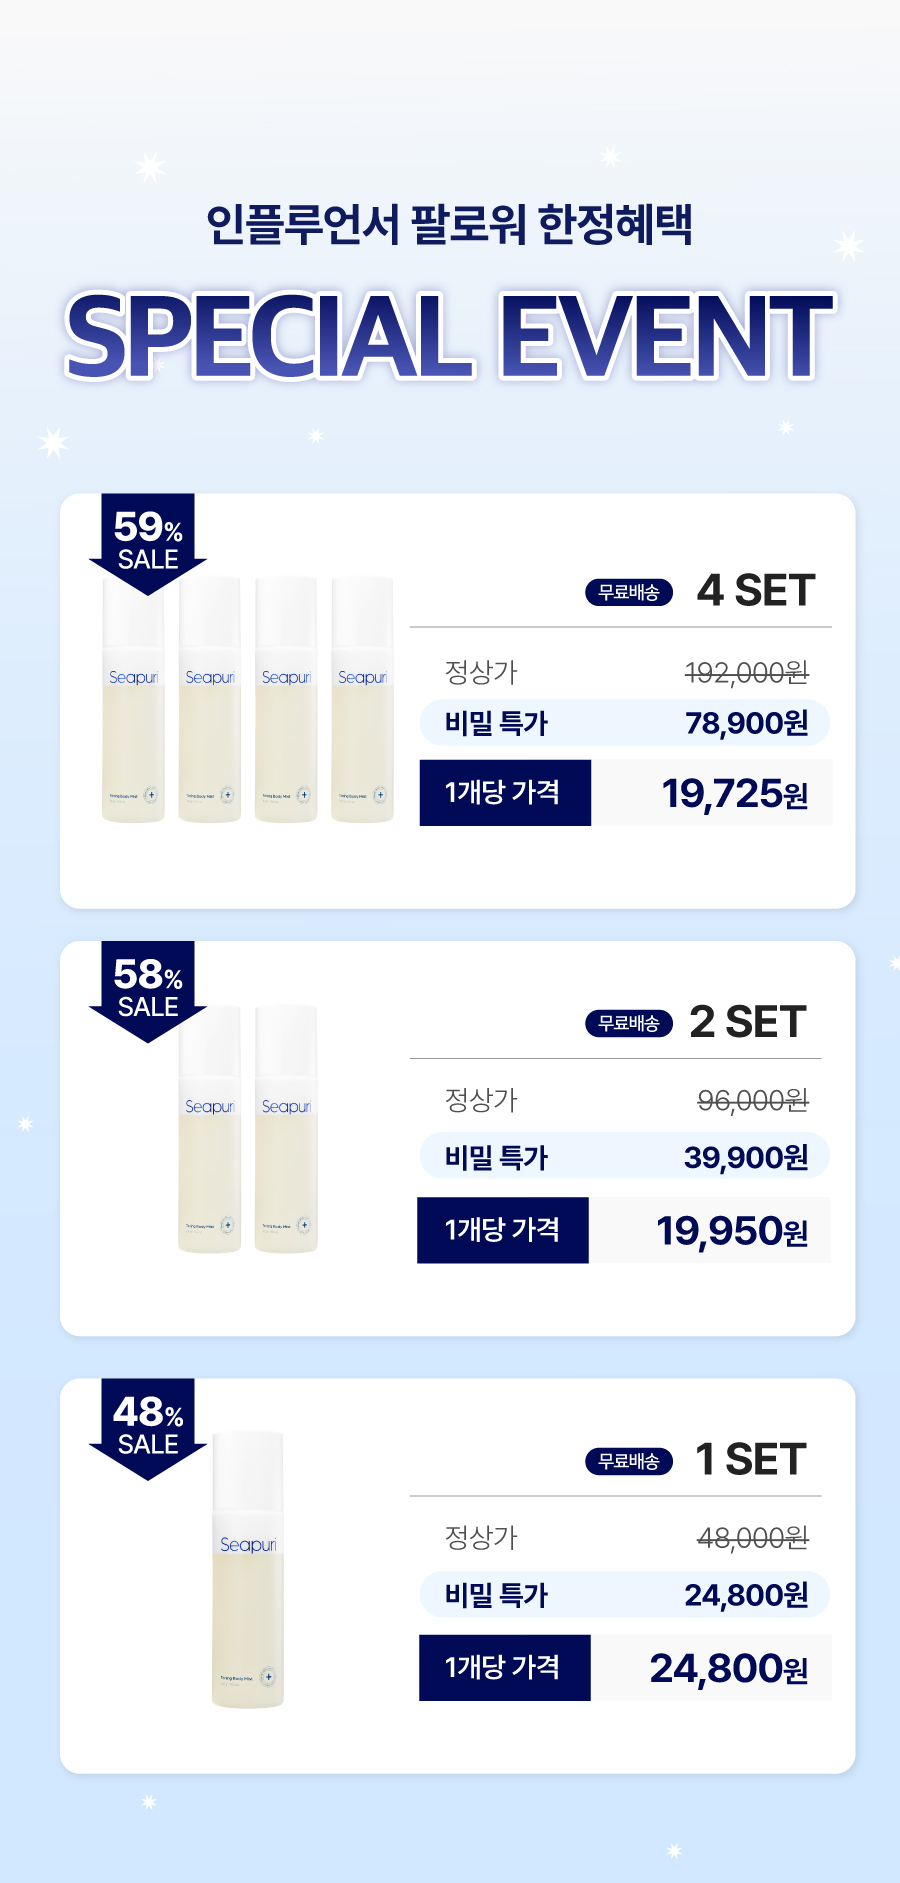Image resolution: width=900 pixels, height=1883 pixels.
Task: Click the 48% SALE arrow badge
Action: click(148, 1429)
